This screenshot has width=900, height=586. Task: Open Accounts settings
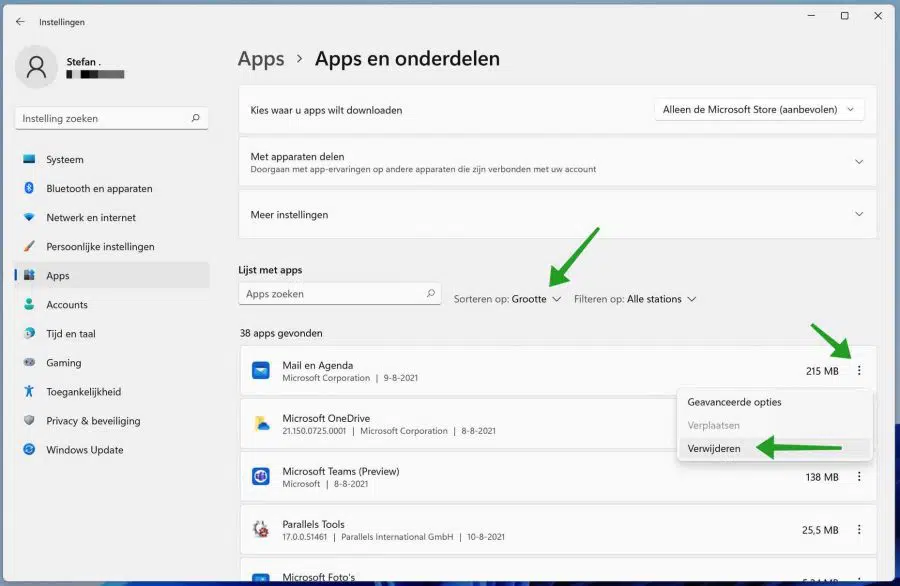[112, 305]
